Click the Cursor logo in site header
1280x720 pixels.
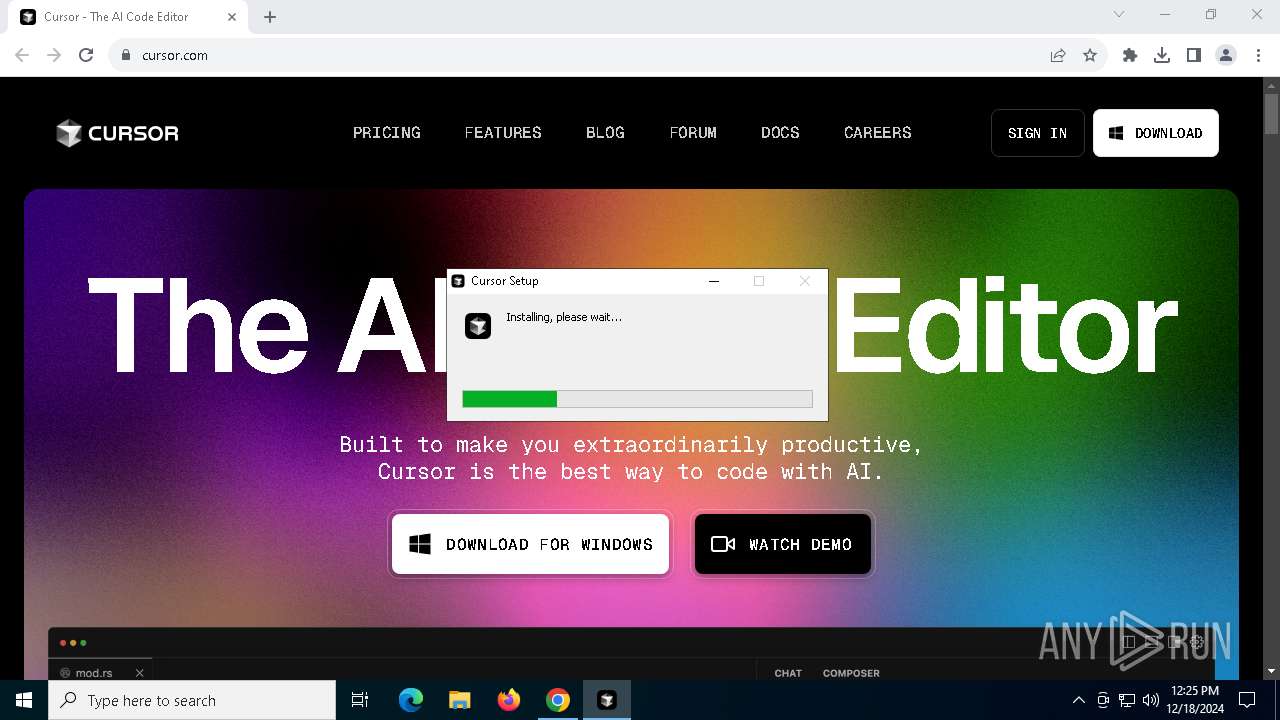tap(117, 133)
